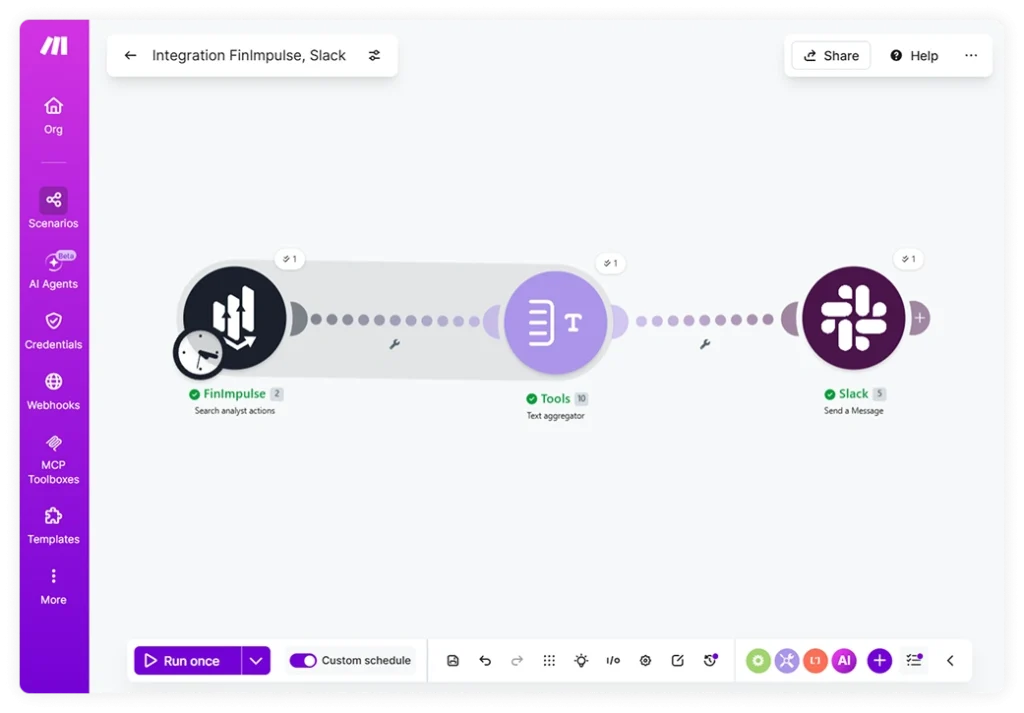Go to AI Agents section
1024x713 pixels.
[54, 270]
